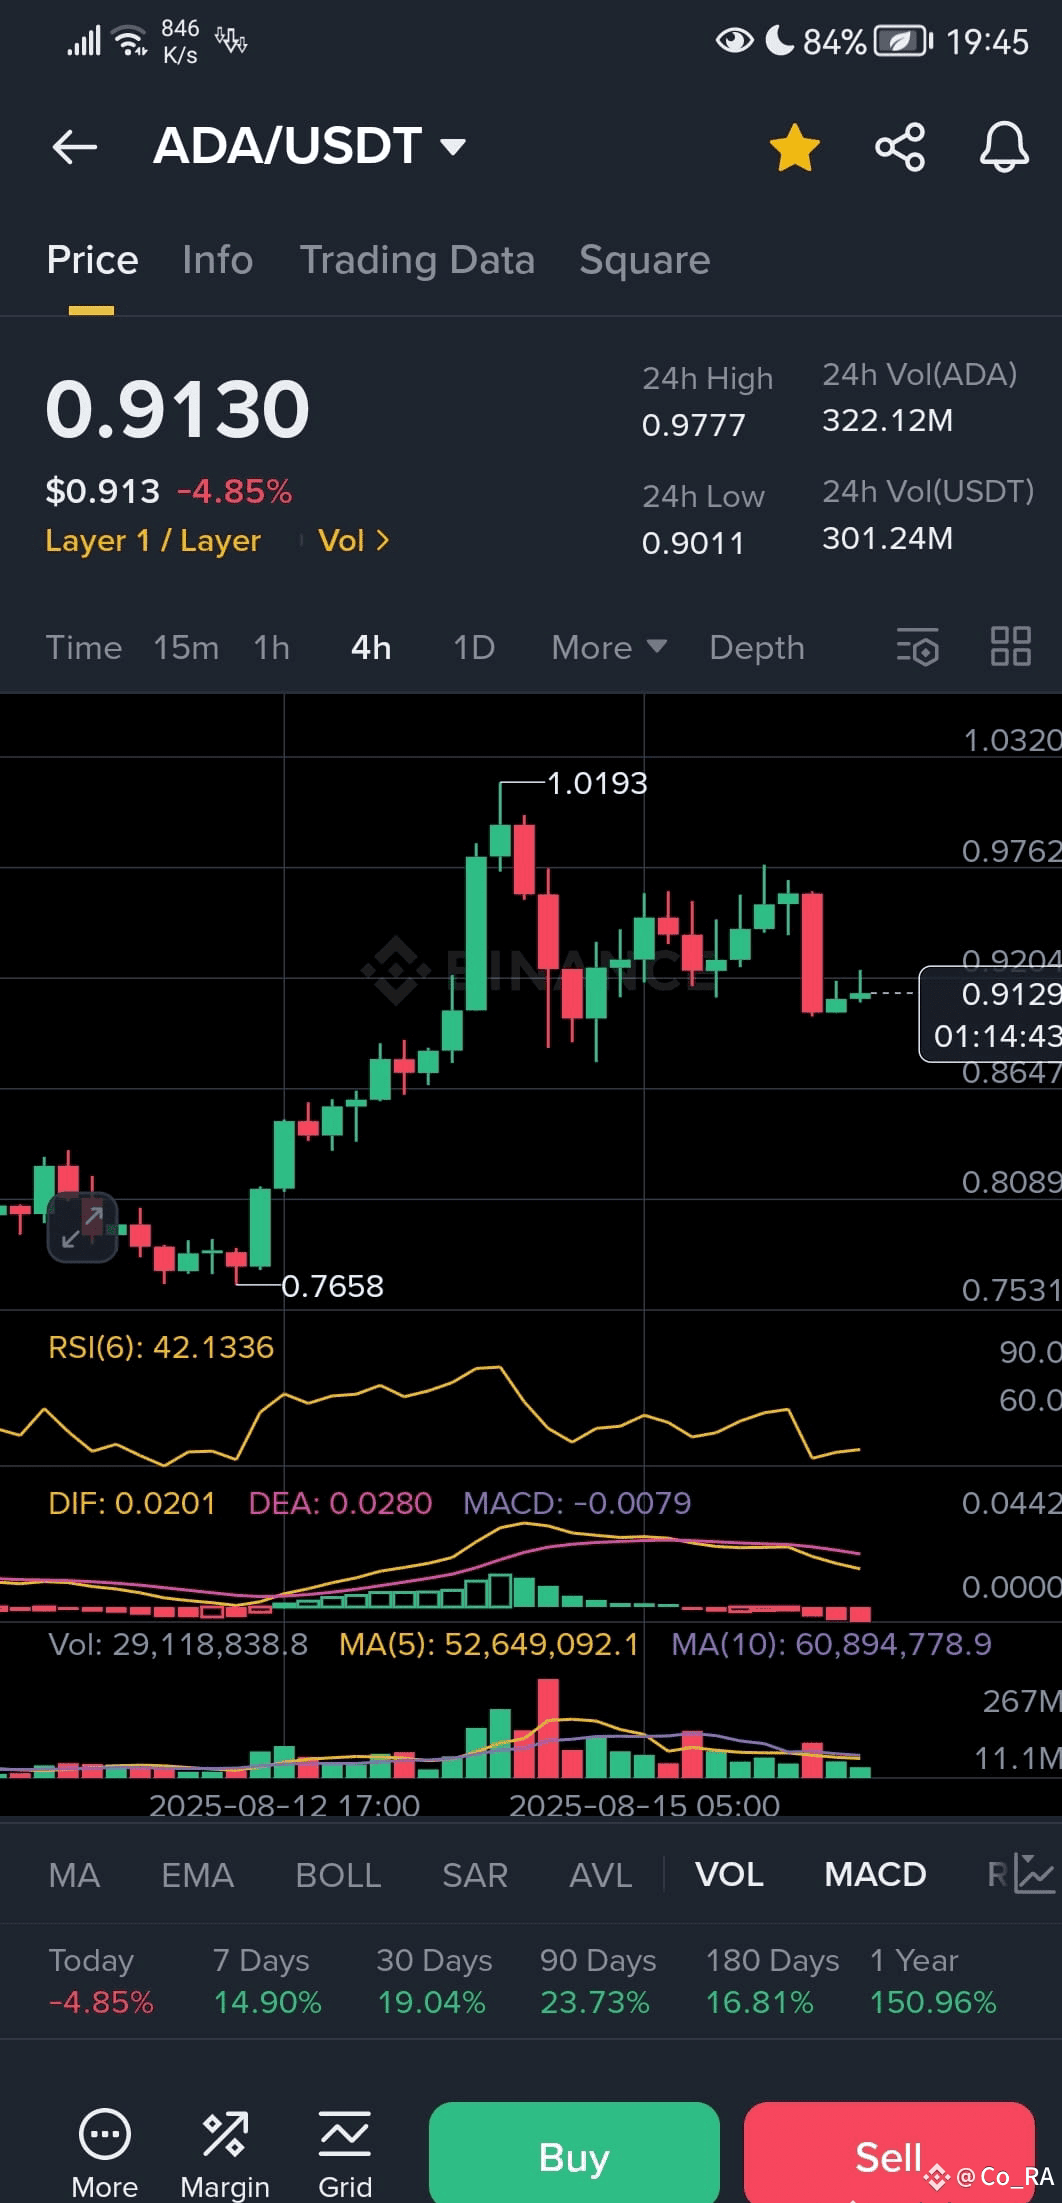
Task: Tap the battery icon in status bar
Action: click(x=903, y=41)
